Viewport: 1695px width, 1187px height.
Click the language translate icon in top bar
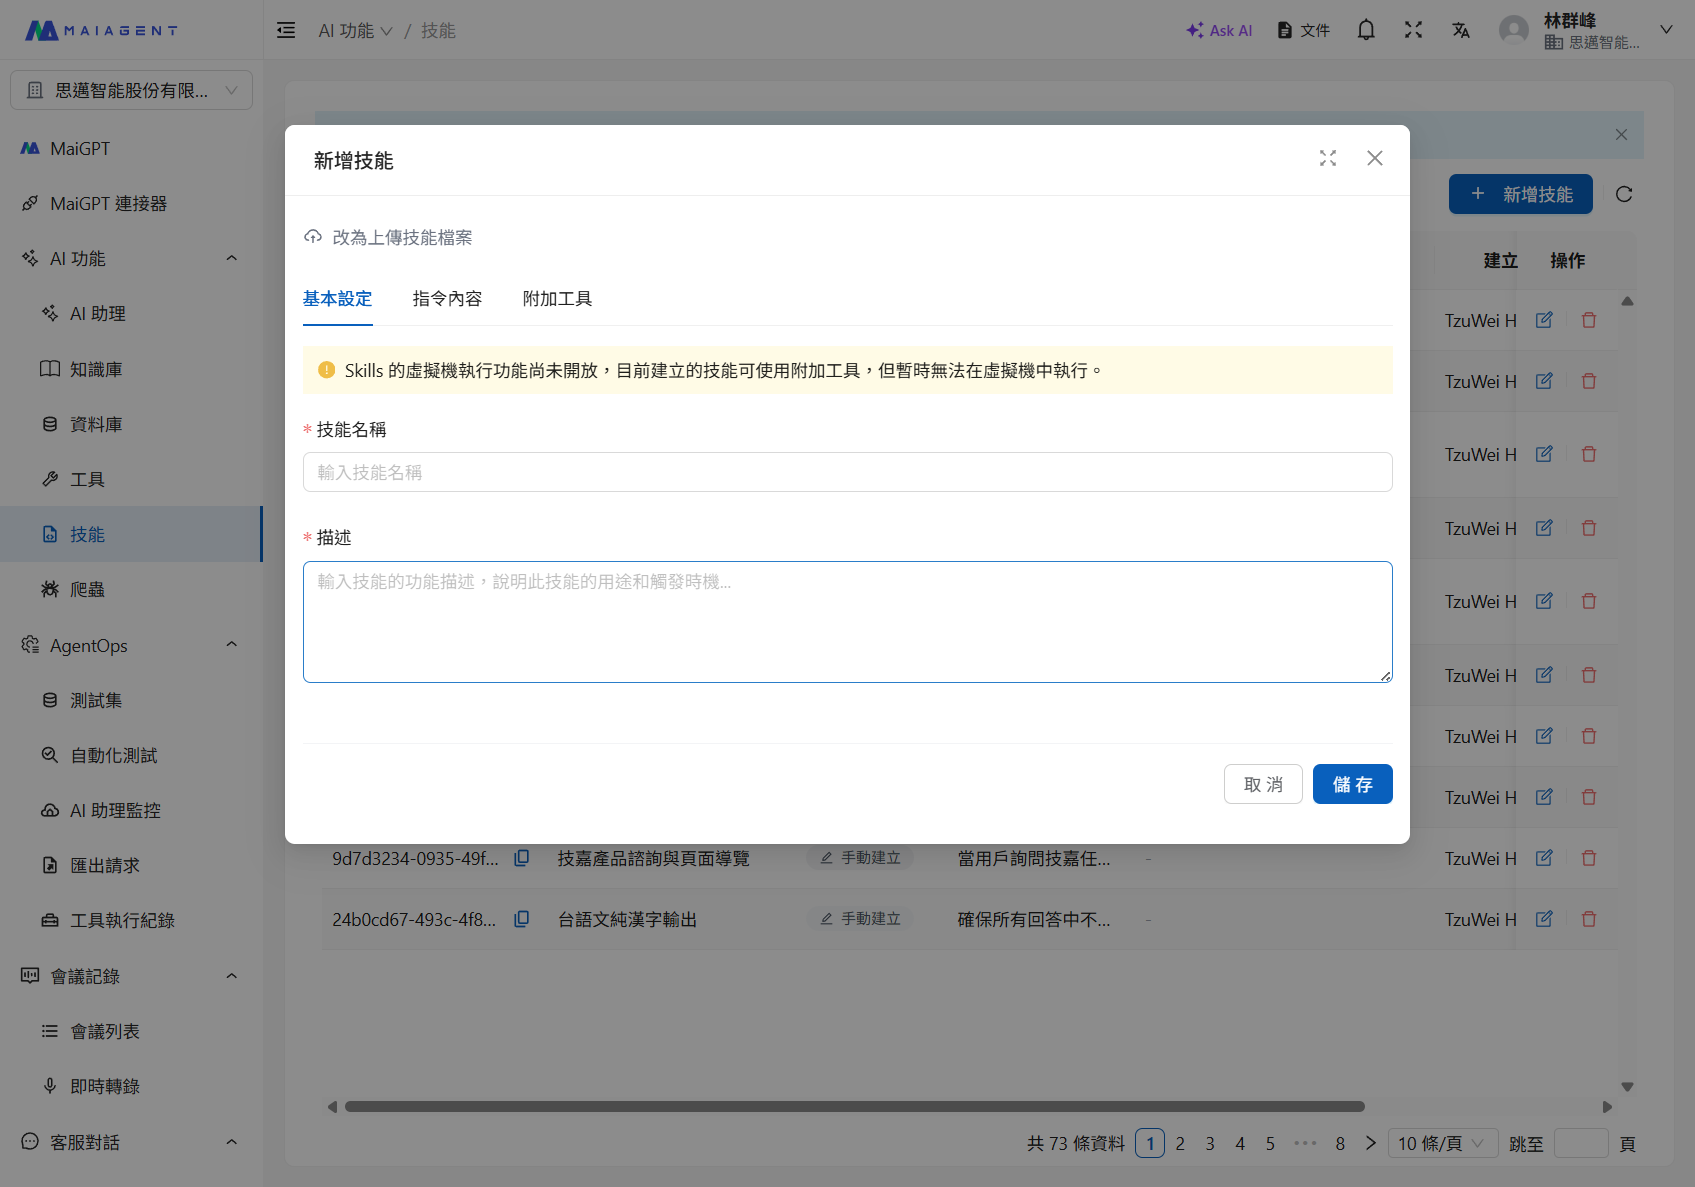coord(1460,30)
